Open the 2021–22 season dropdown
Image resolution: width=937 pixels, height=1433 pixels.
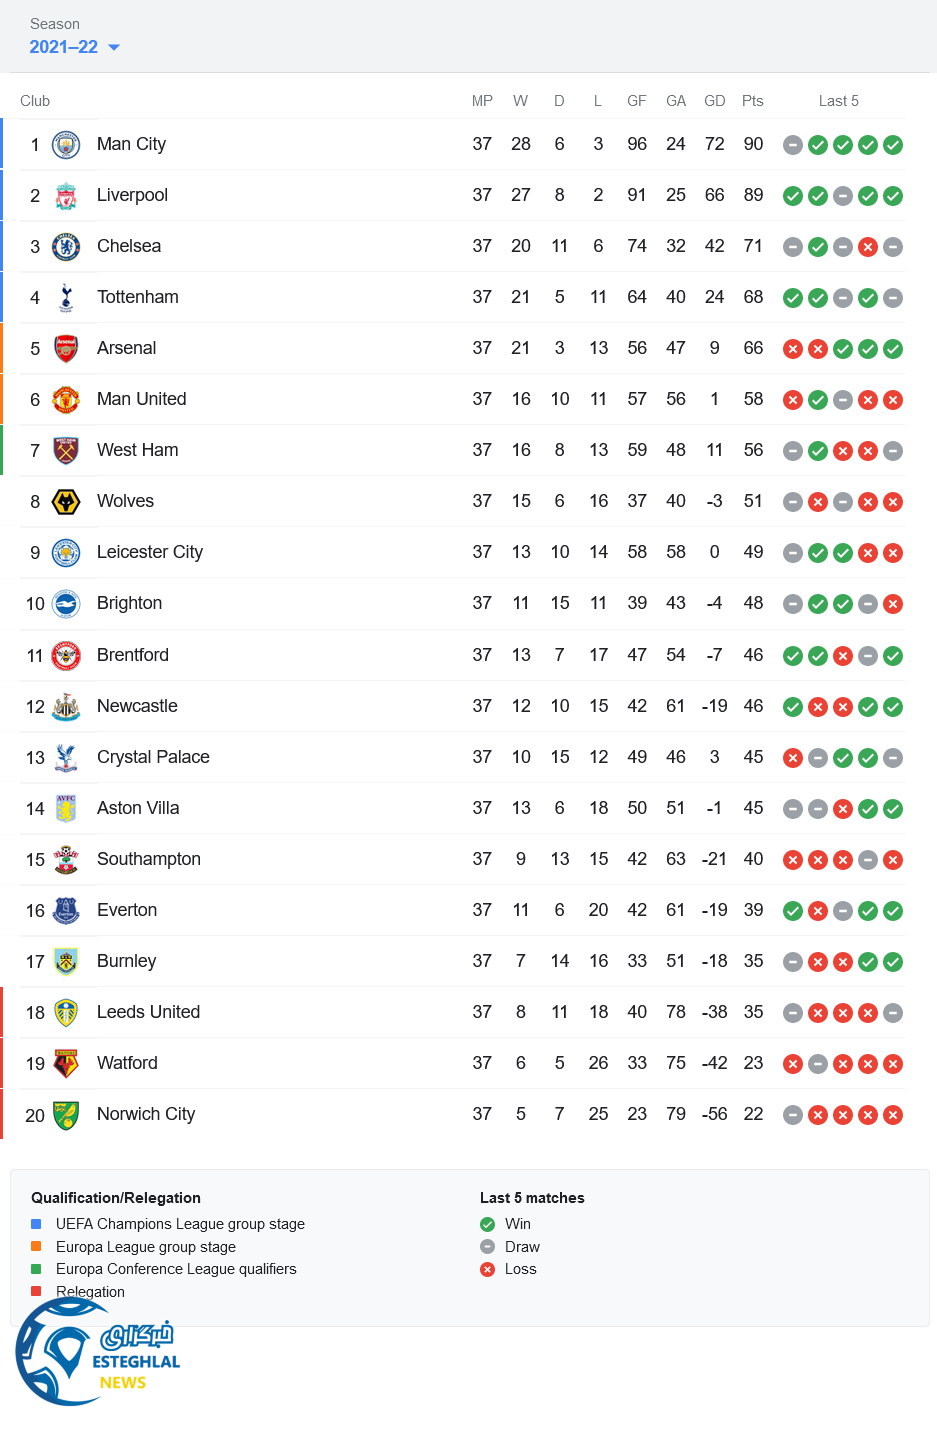[64, 47]
